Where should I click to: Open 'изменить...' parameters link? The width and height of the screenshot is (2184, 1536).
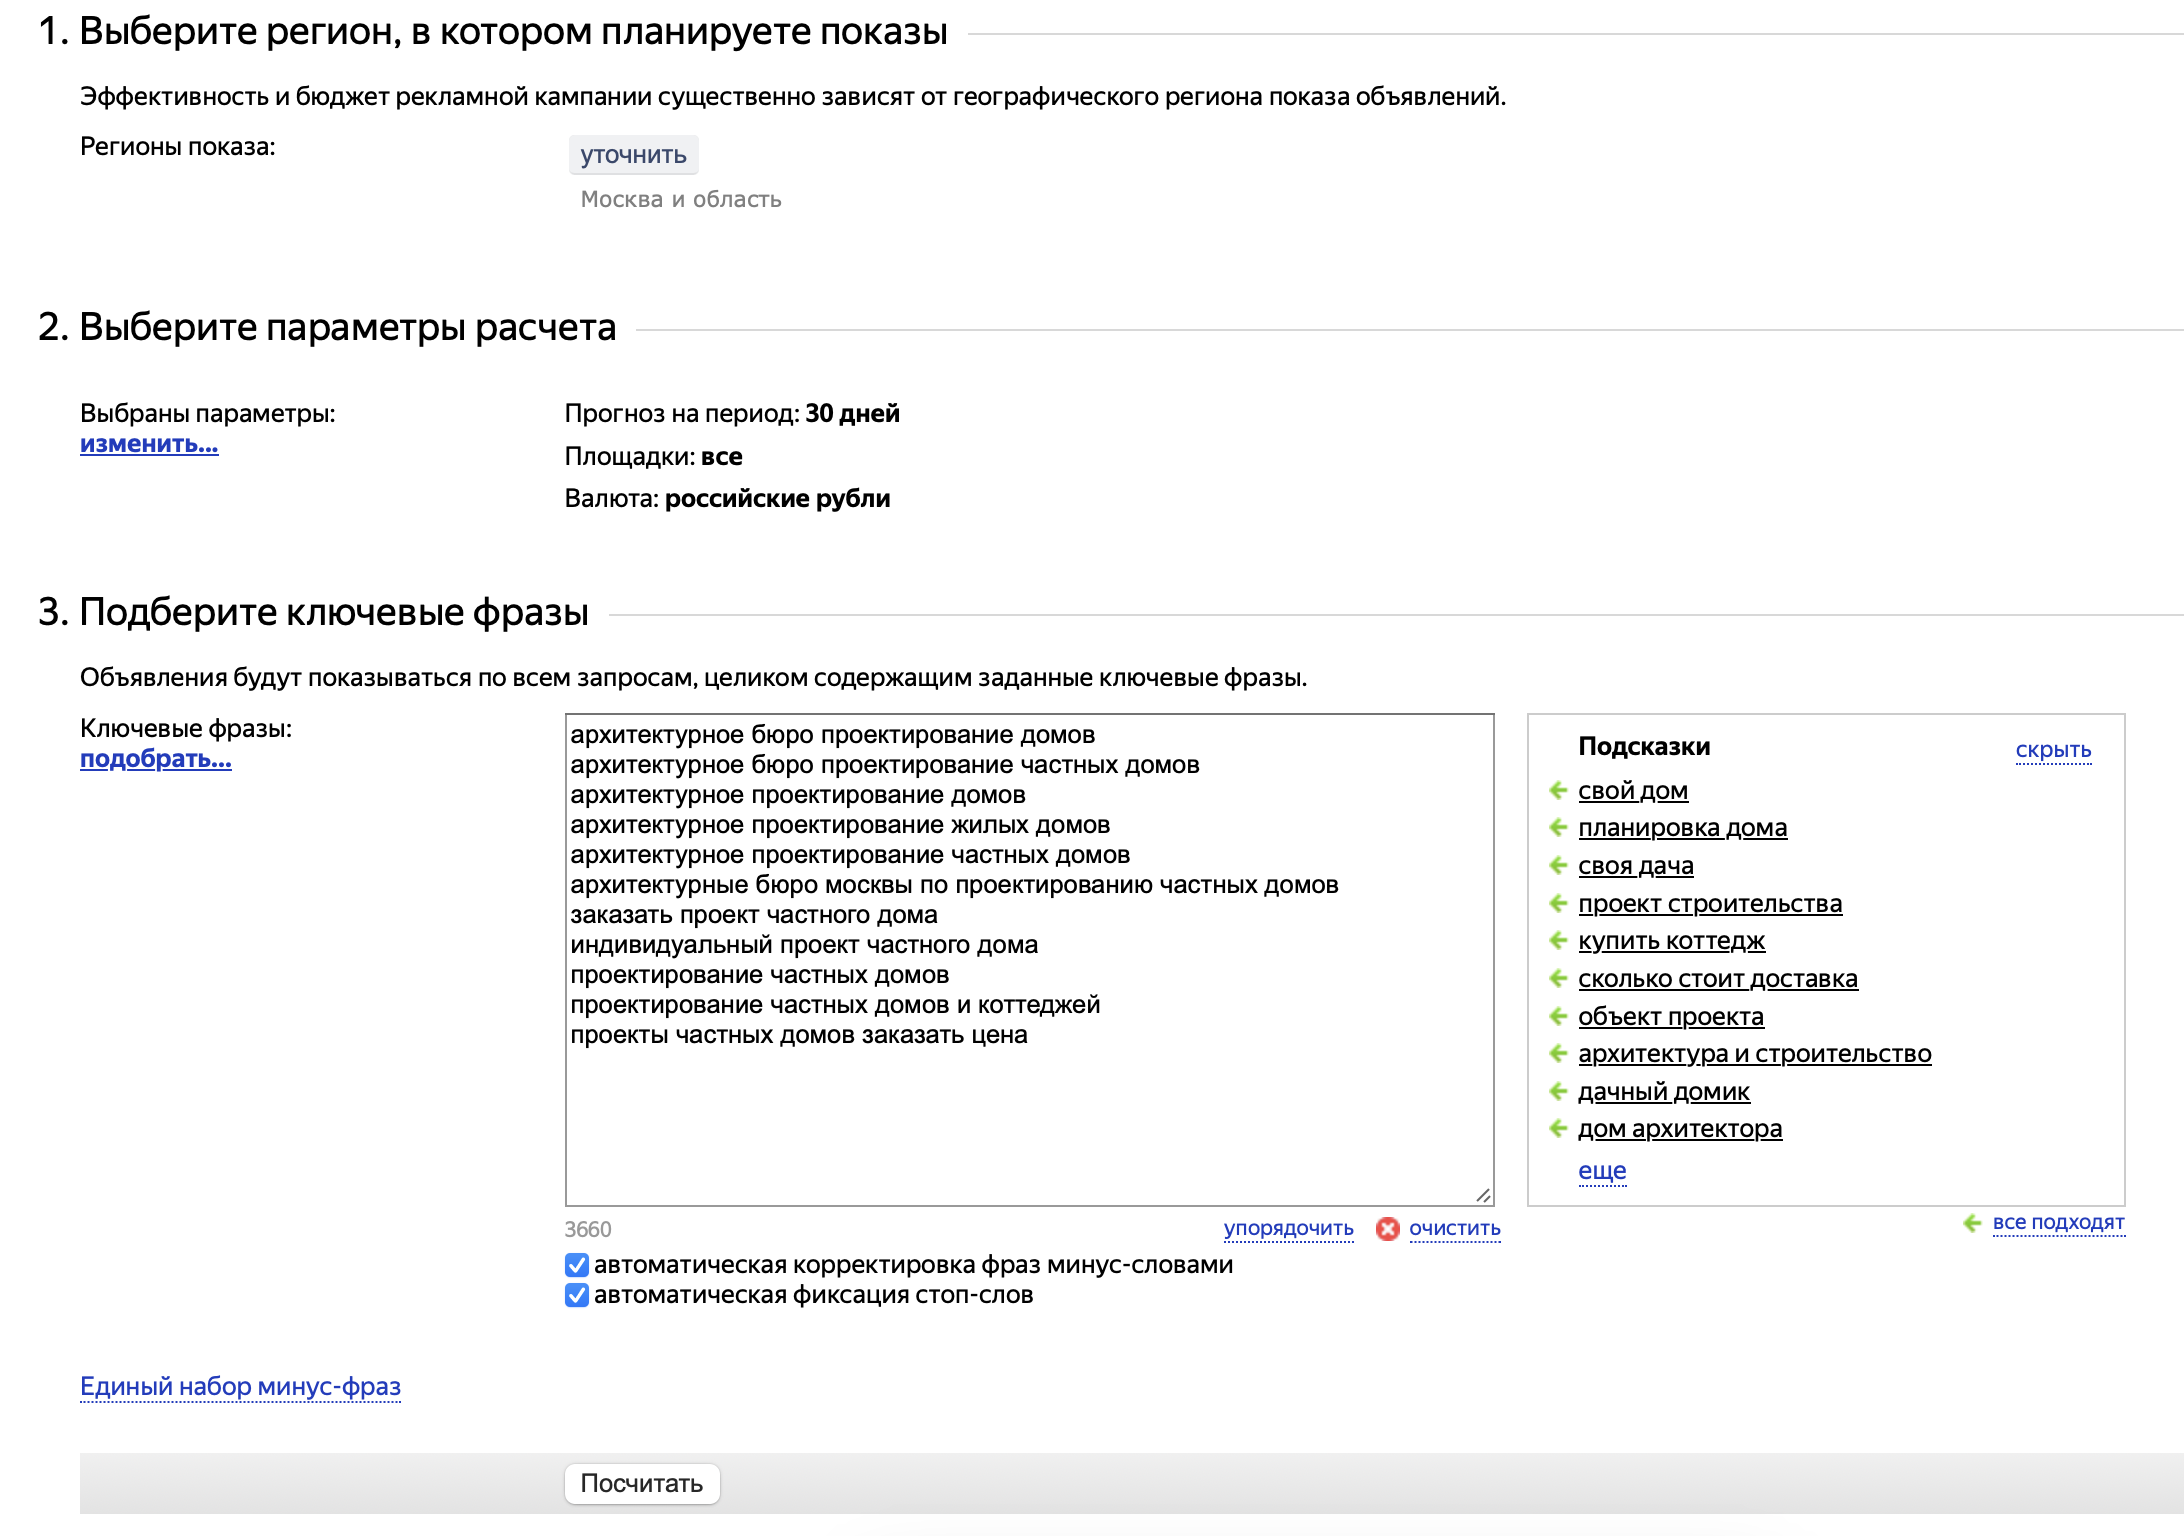149,444
